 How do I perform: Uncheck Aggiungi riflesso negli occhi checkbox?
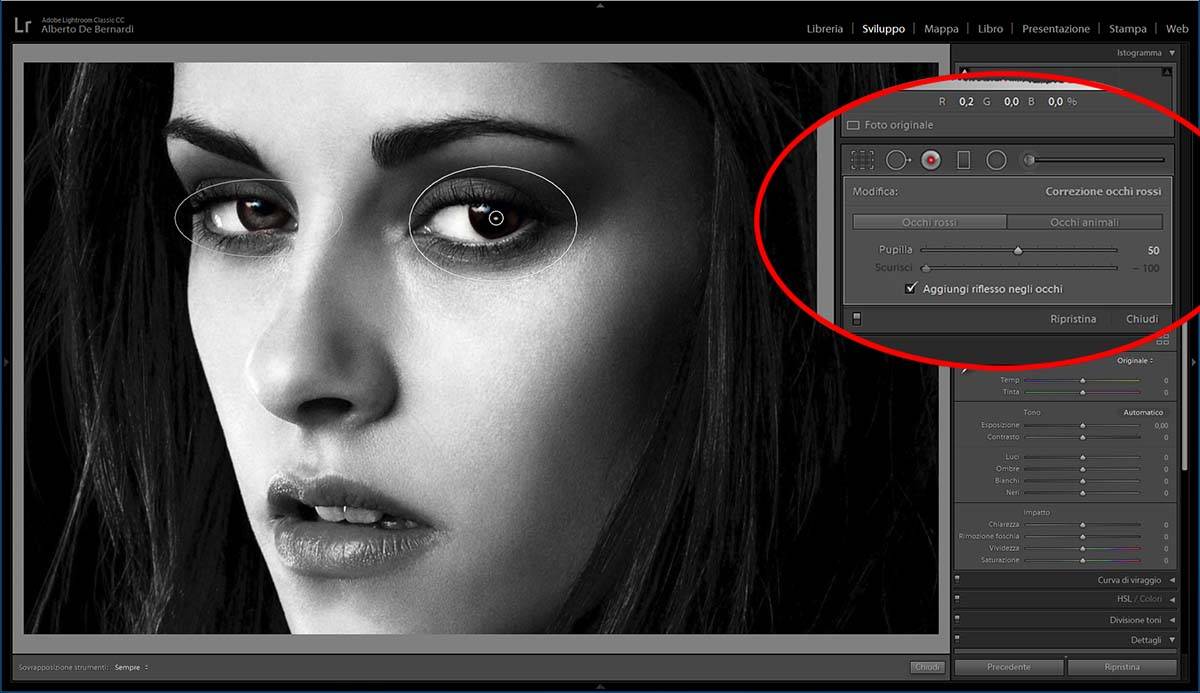point(910,289)
